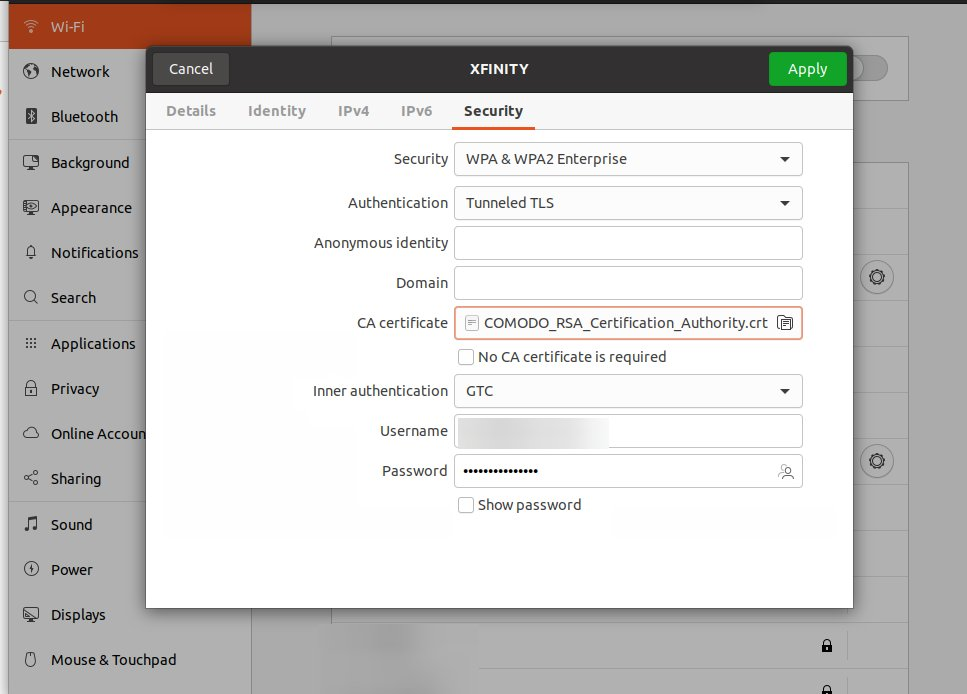
Task: Open Displays settings in sidebar
Action: point(78,614)
